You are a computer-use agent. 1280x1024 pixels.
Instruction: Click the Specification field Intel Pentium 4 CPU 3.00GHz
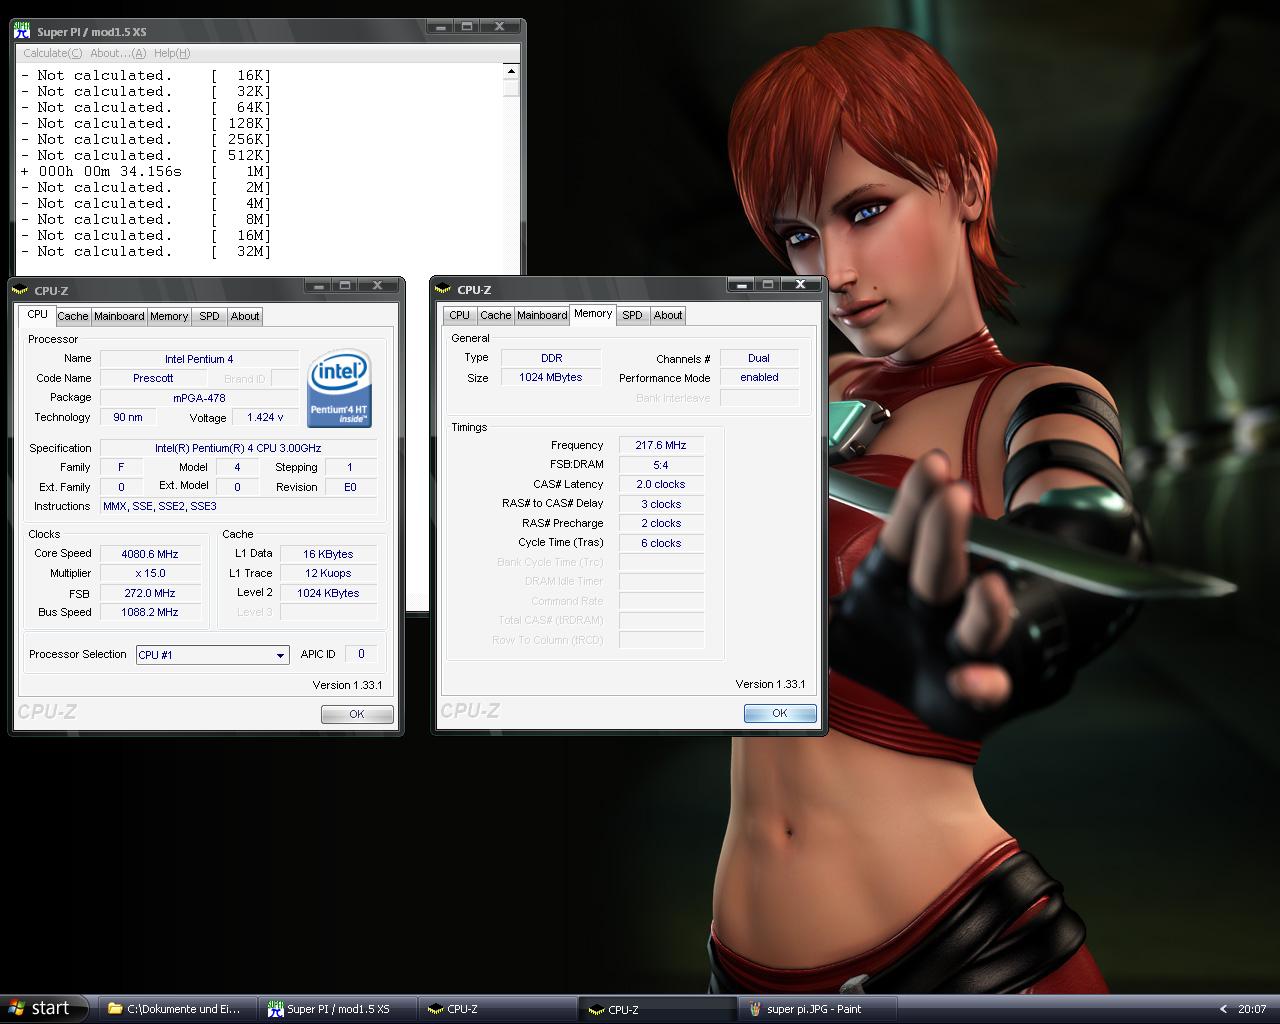pos(238,448)
